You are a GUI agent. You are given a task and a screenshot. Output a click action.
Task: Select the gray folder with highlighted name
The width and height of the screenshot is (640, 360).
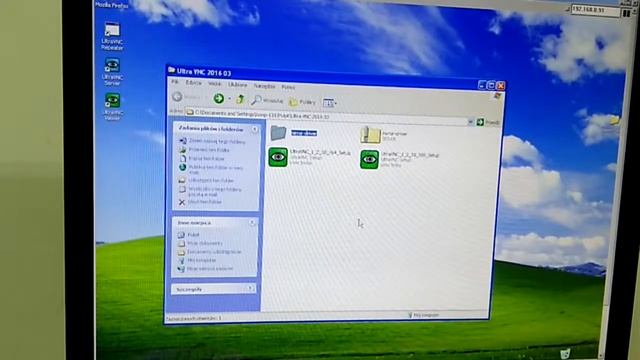click(x=278, y=133)
